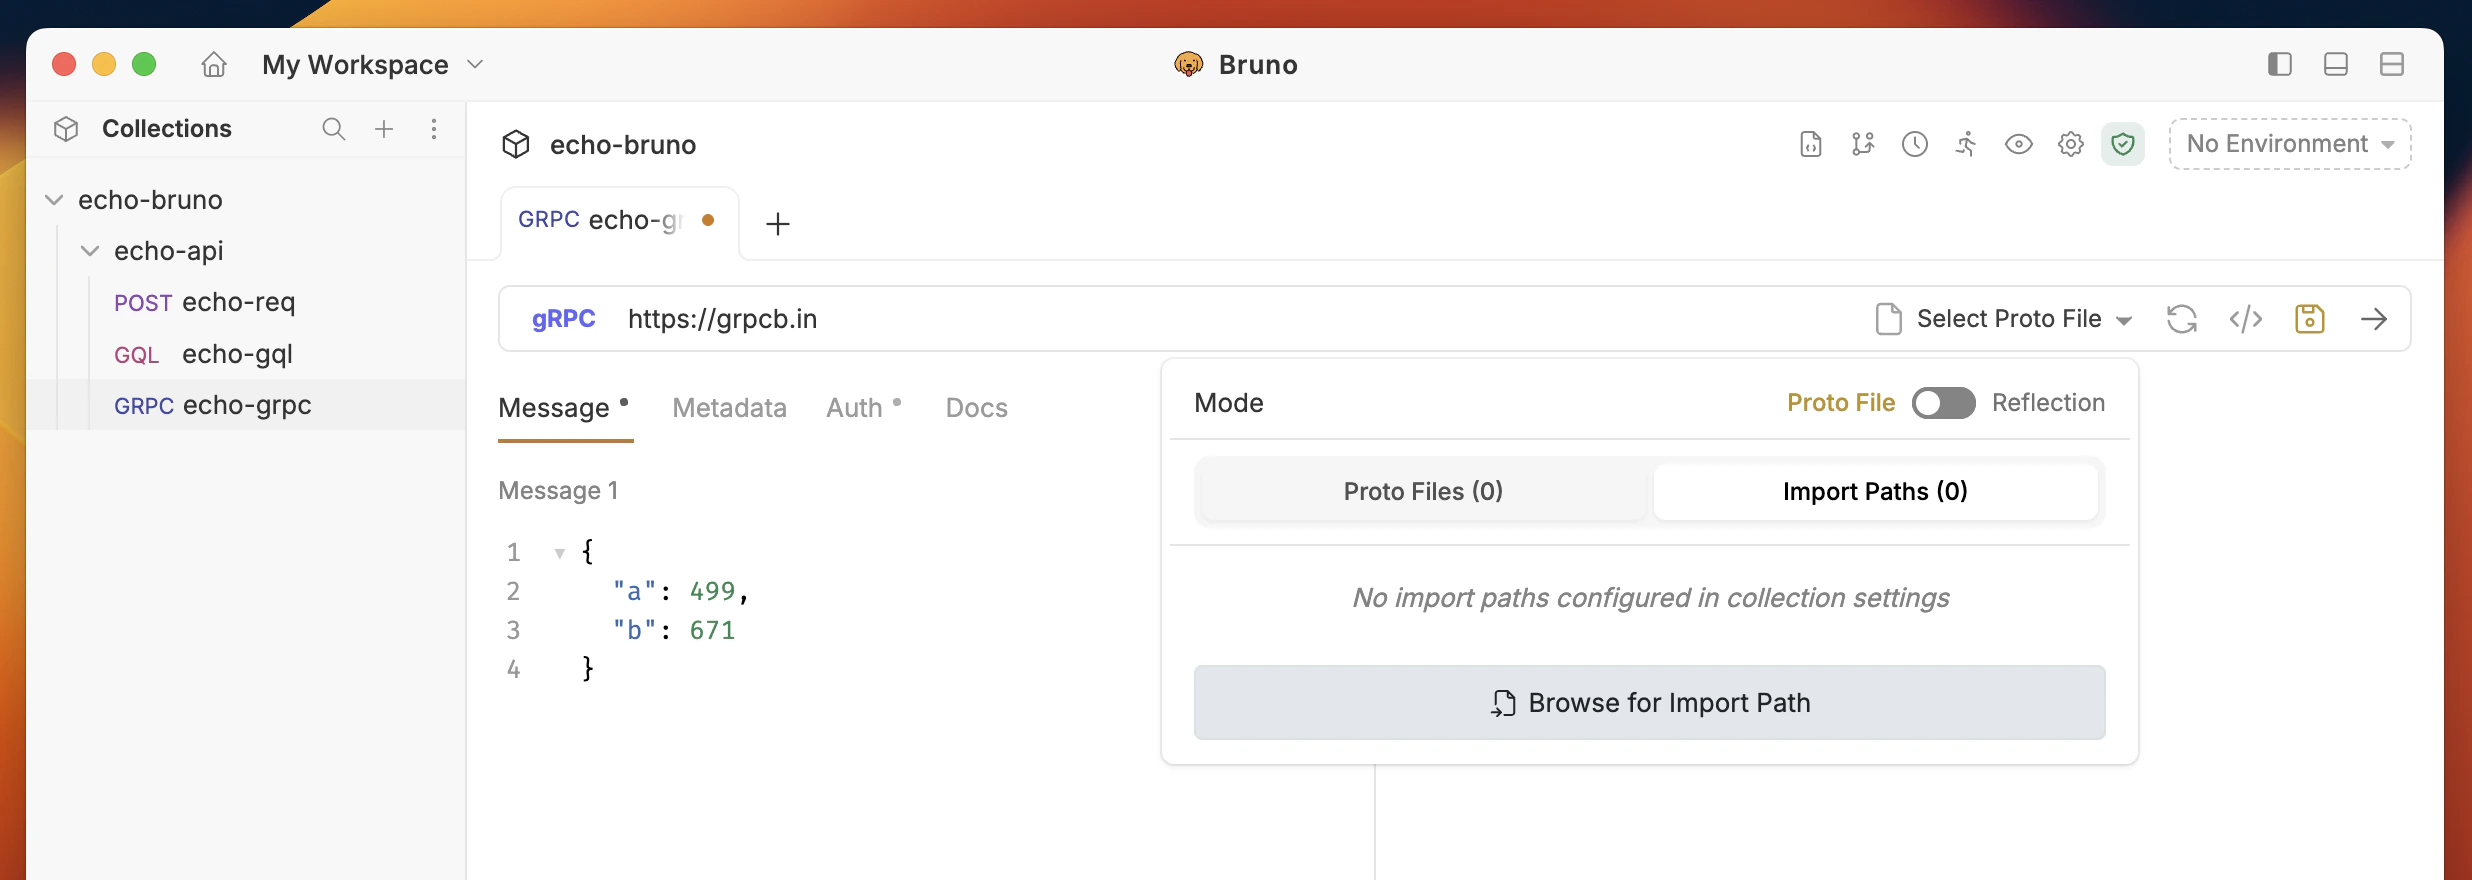Click the closing brace on editor line 4
2472x880 pixels.
tap(588, 669)
